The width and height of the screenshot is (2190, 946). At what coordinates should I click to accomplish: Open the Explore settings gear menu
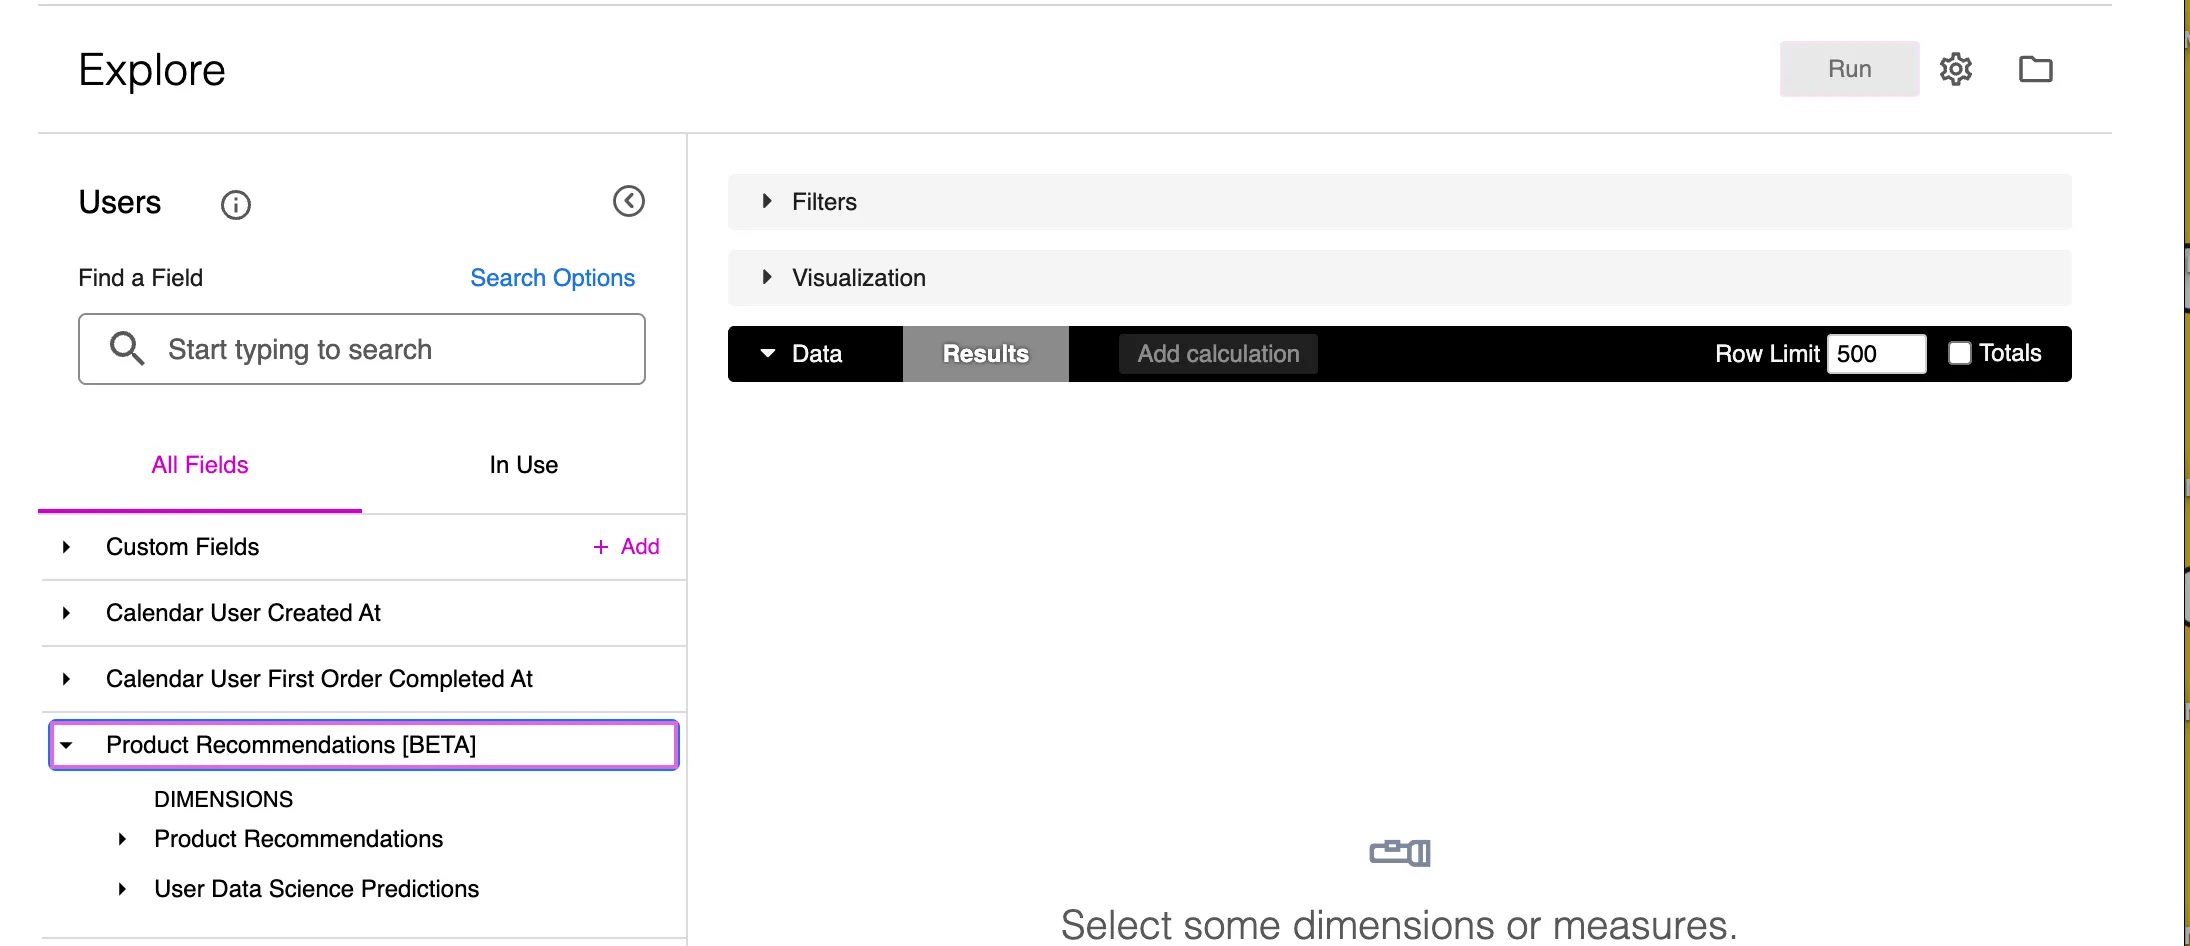pos(1955,69)
